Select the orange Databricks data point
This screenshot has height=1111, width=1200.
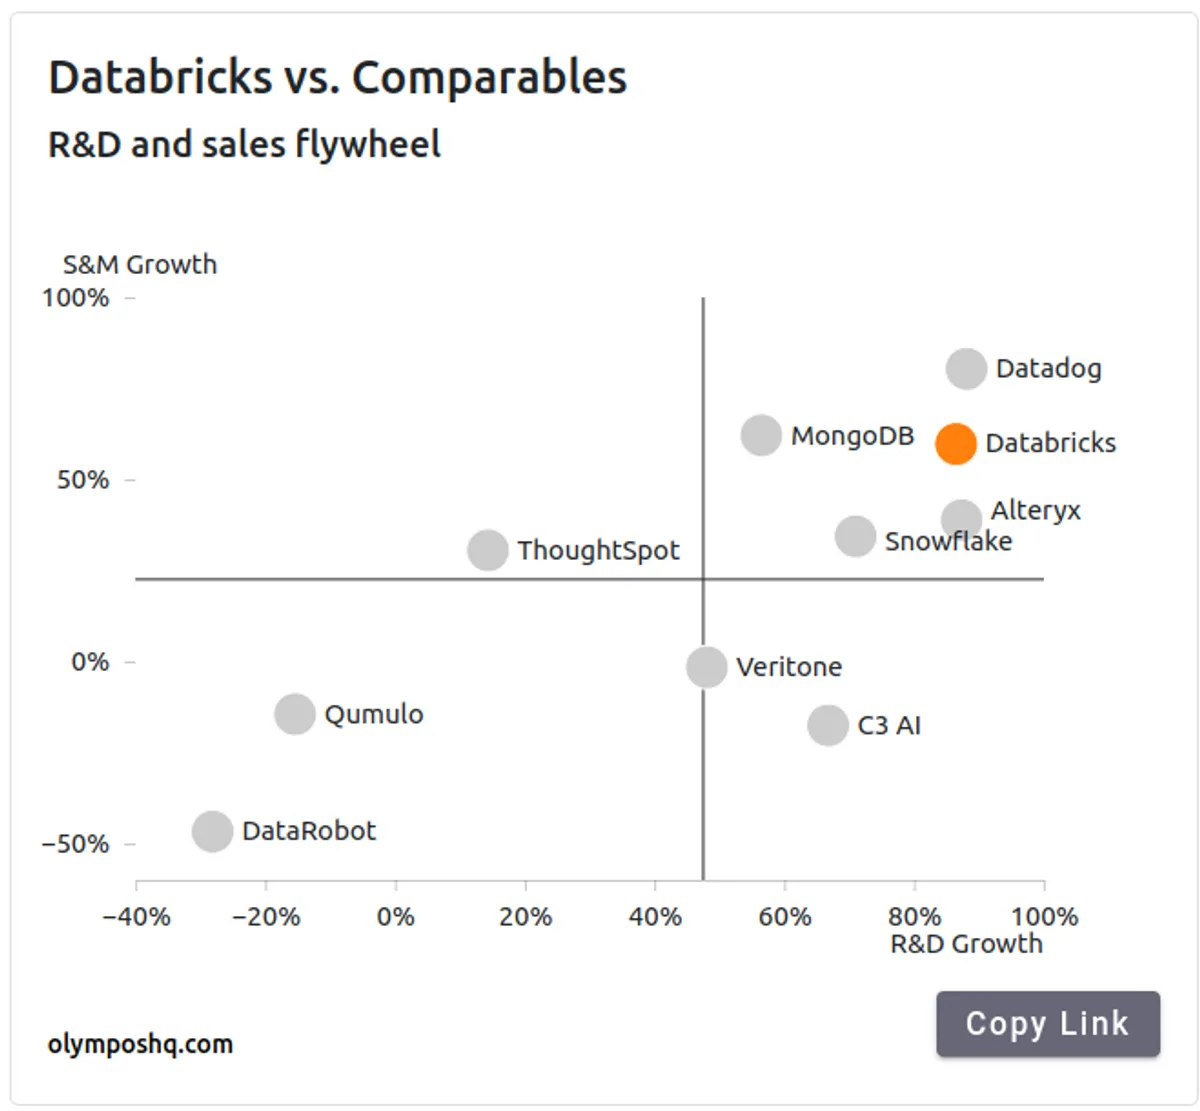[955, 443]
